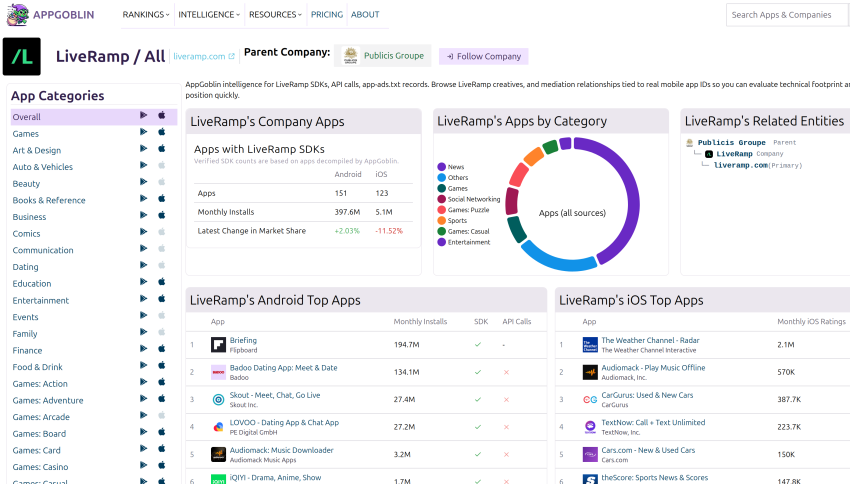The image size is (850, 484).
Task: Click the News legend color dot
Action: 442,167
